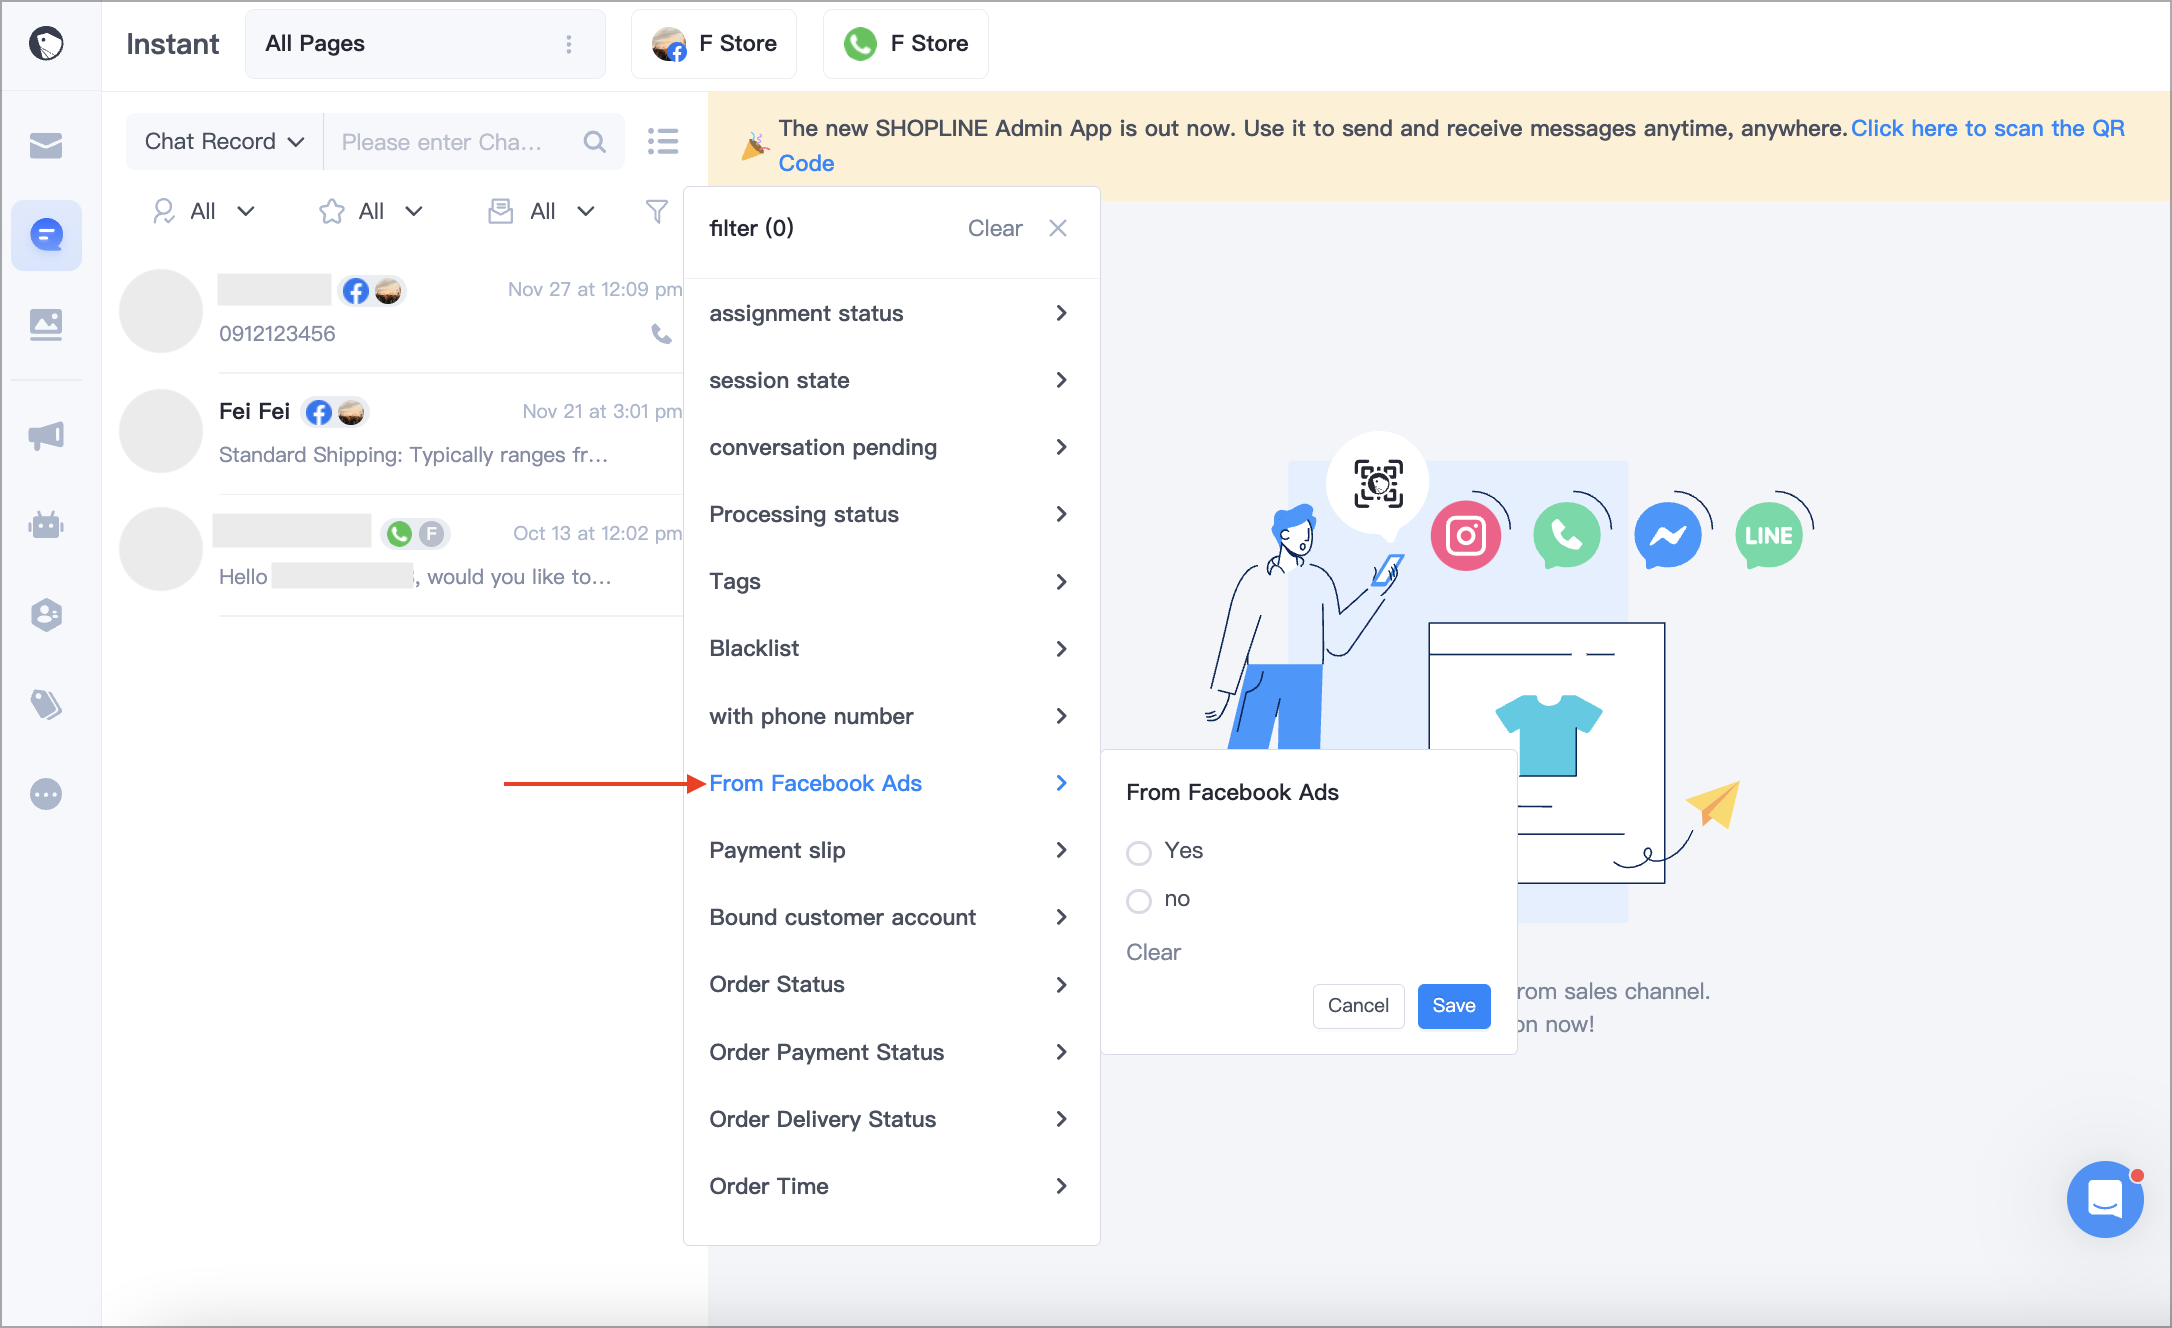The width and height of the screenshot is (2172, 1328).
Task: Click Clear in filter header
Action: click(x=995, y=229)
